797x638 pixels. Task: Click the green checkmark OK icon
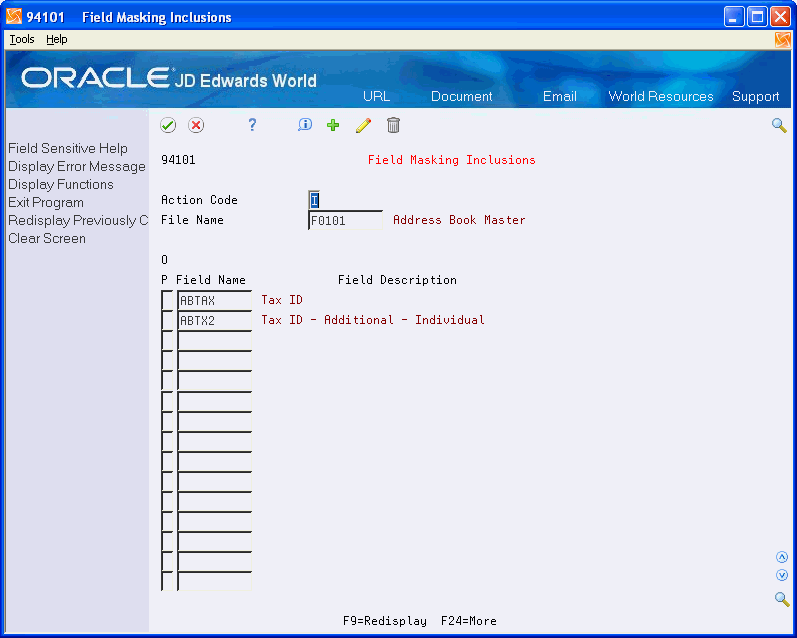[x=168, y=125]
